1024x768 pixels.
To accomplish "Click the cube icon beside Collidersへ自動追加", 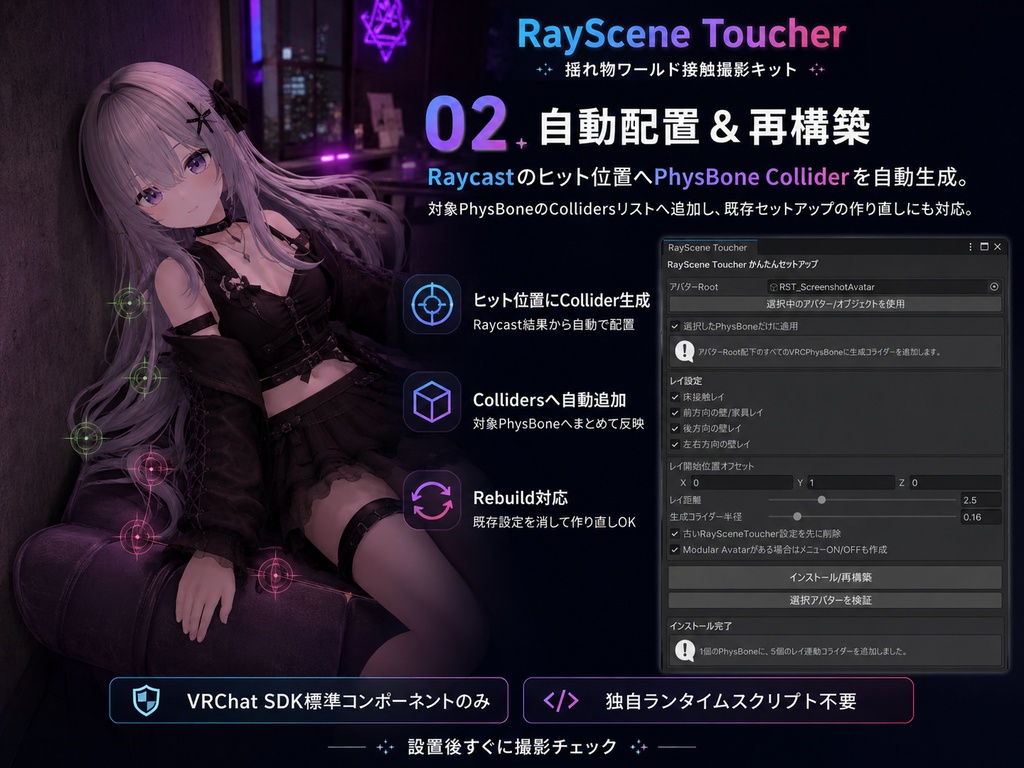I will [432, 402].
